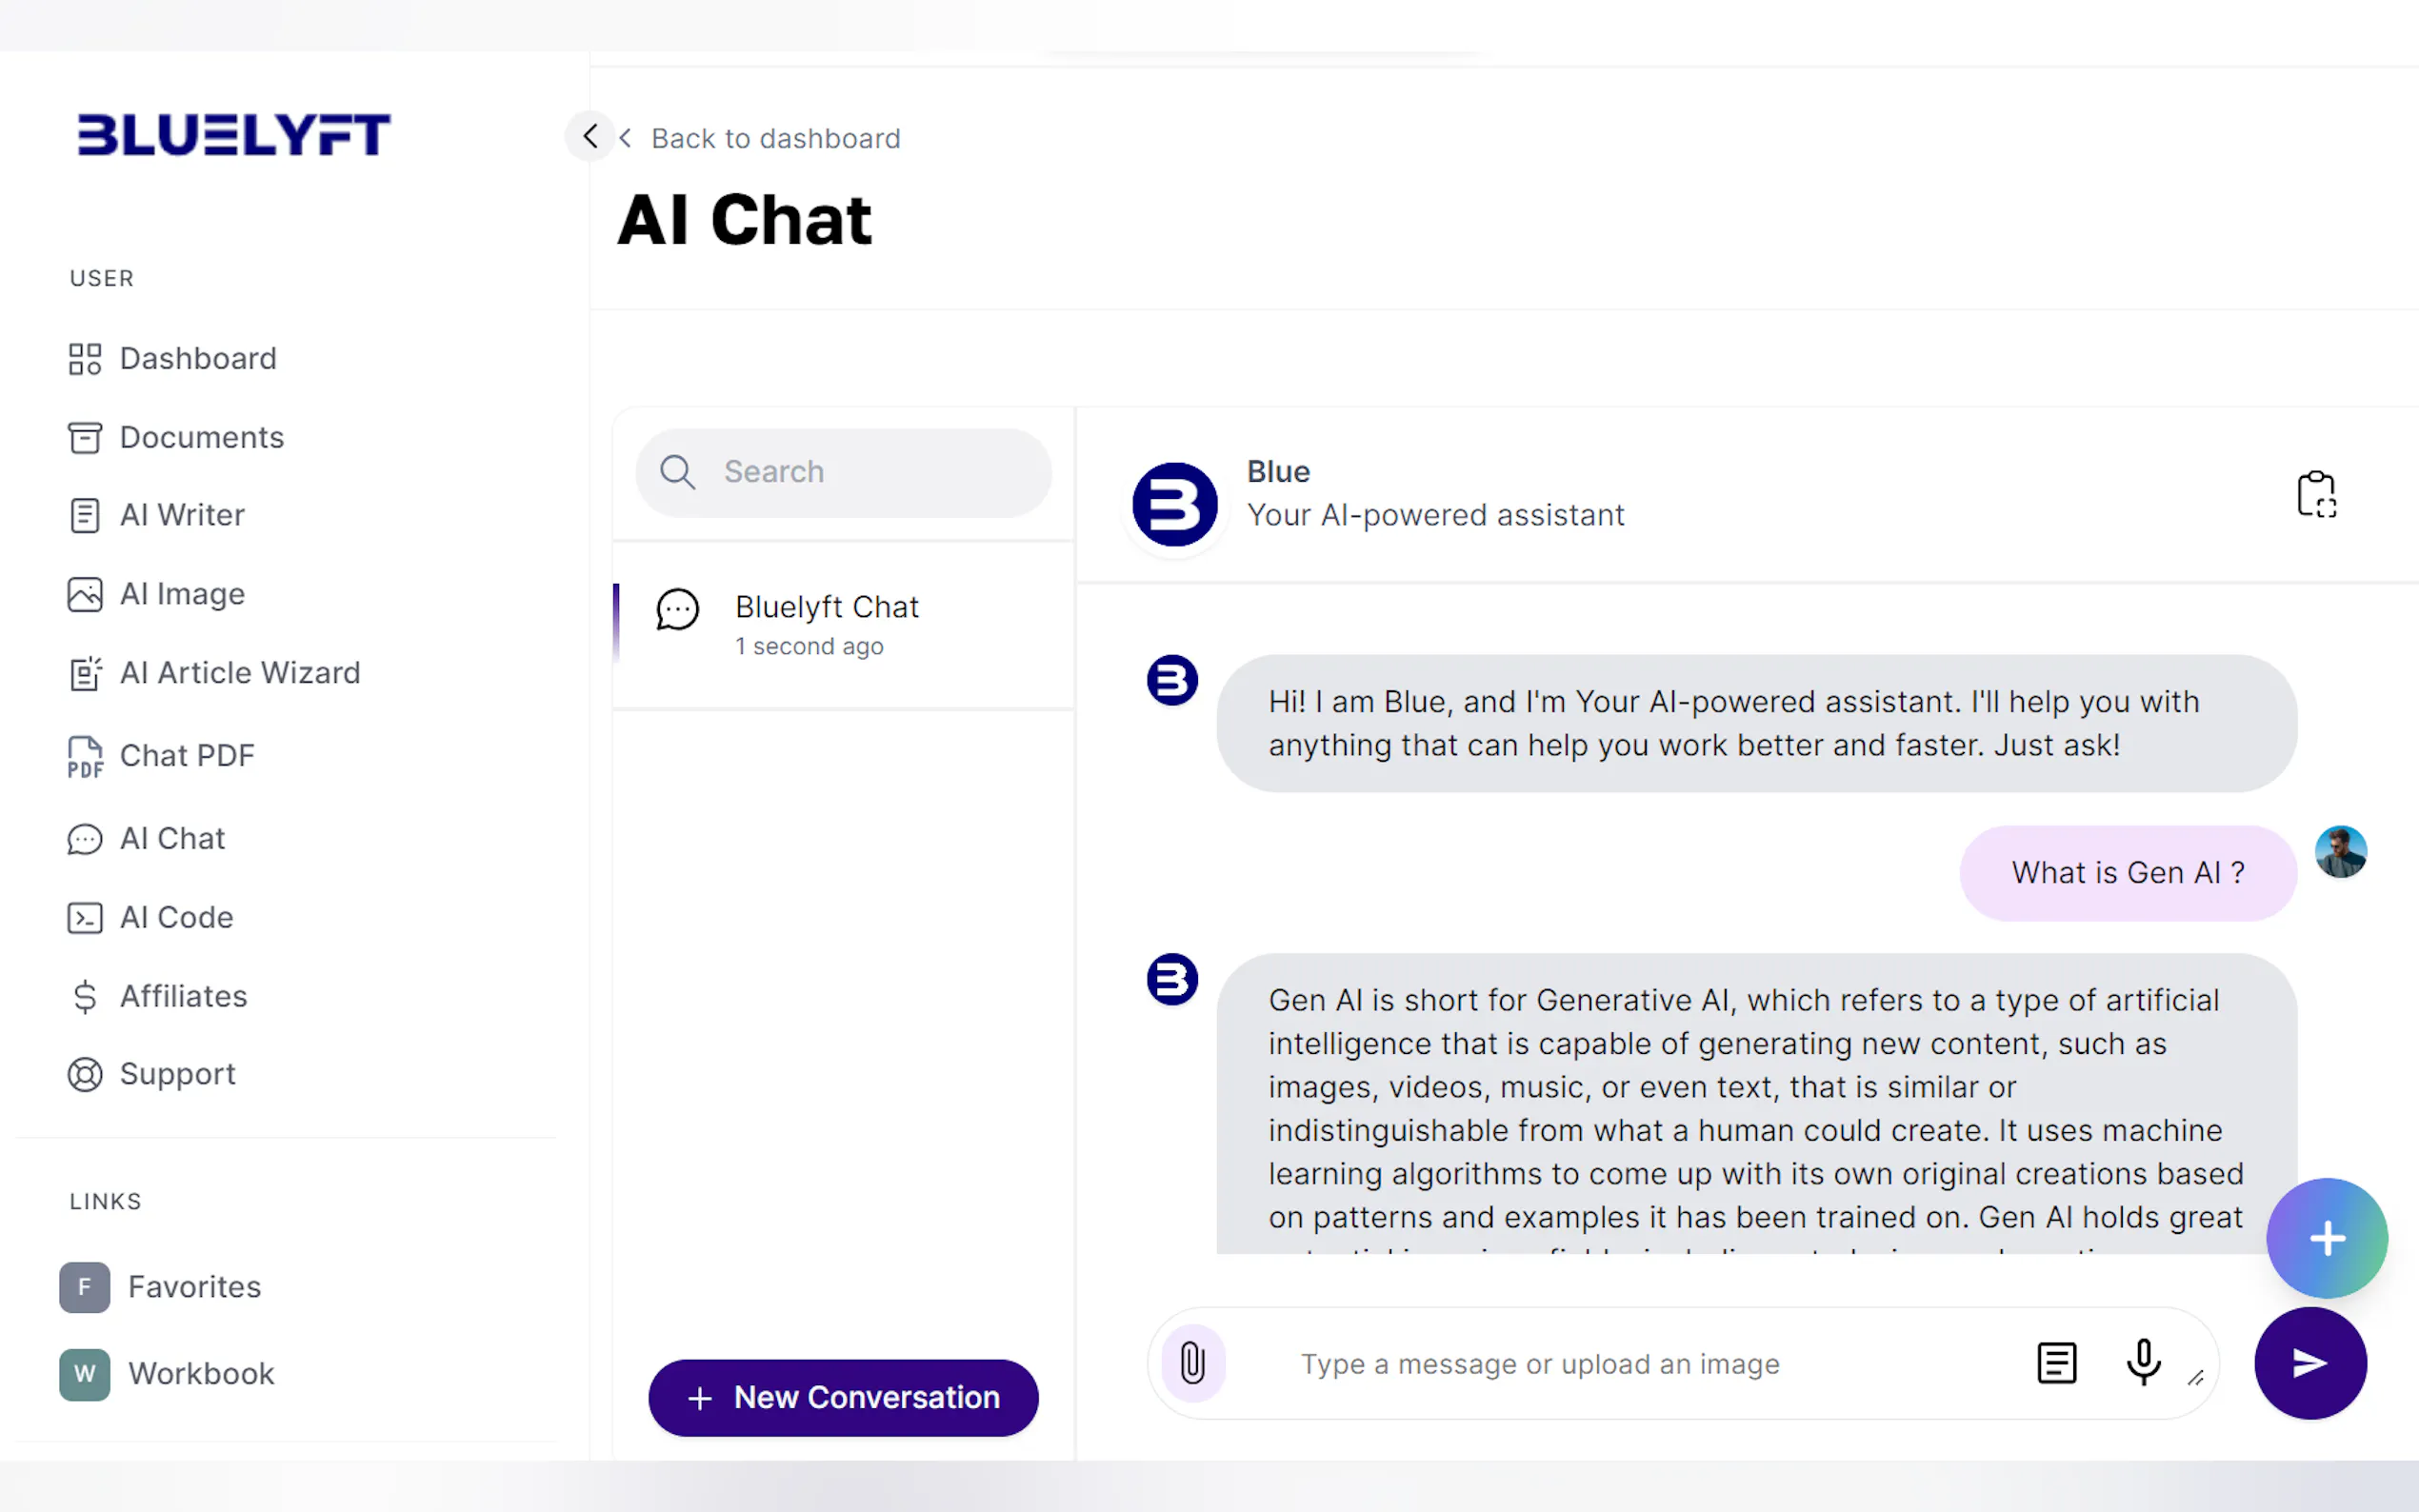Open AI Writer in sidebar

[182, 515]
